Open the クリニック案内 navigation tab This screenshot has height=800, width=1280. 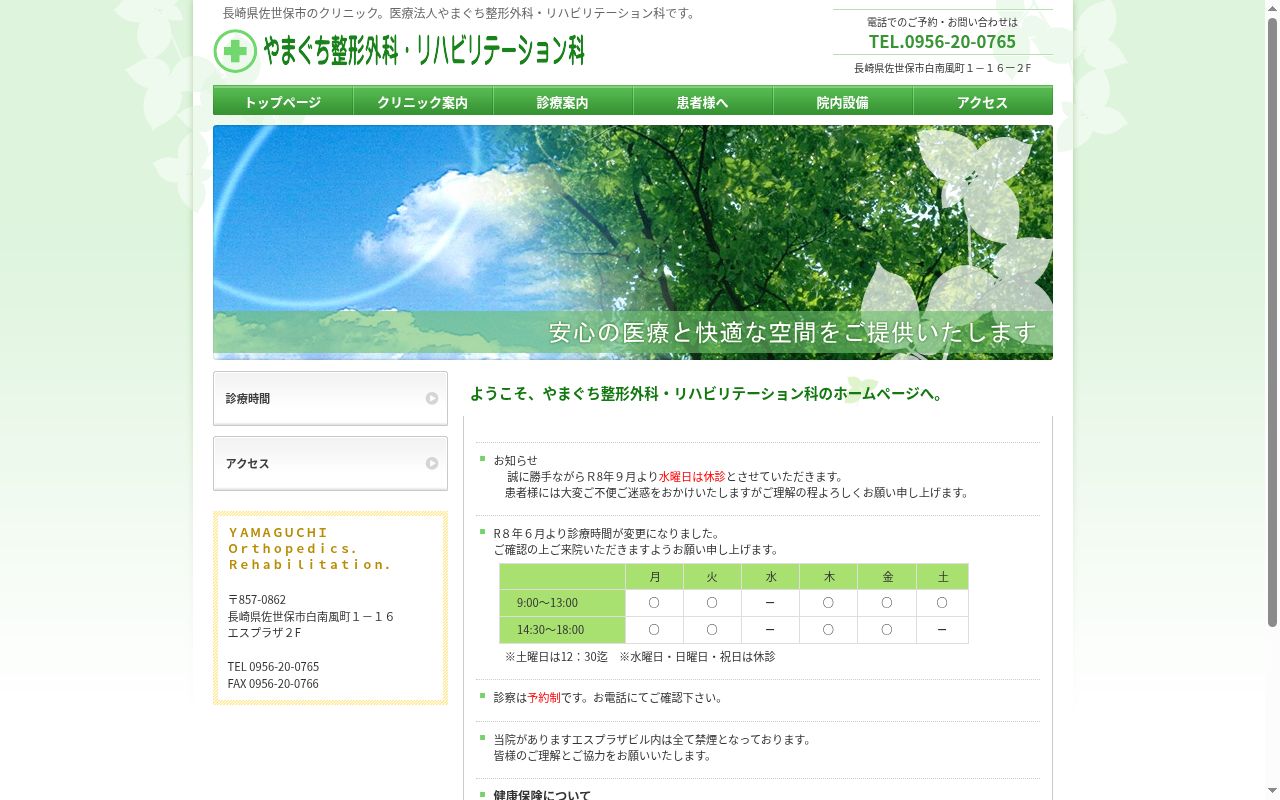pyautogui.click(x=423, y=101)
